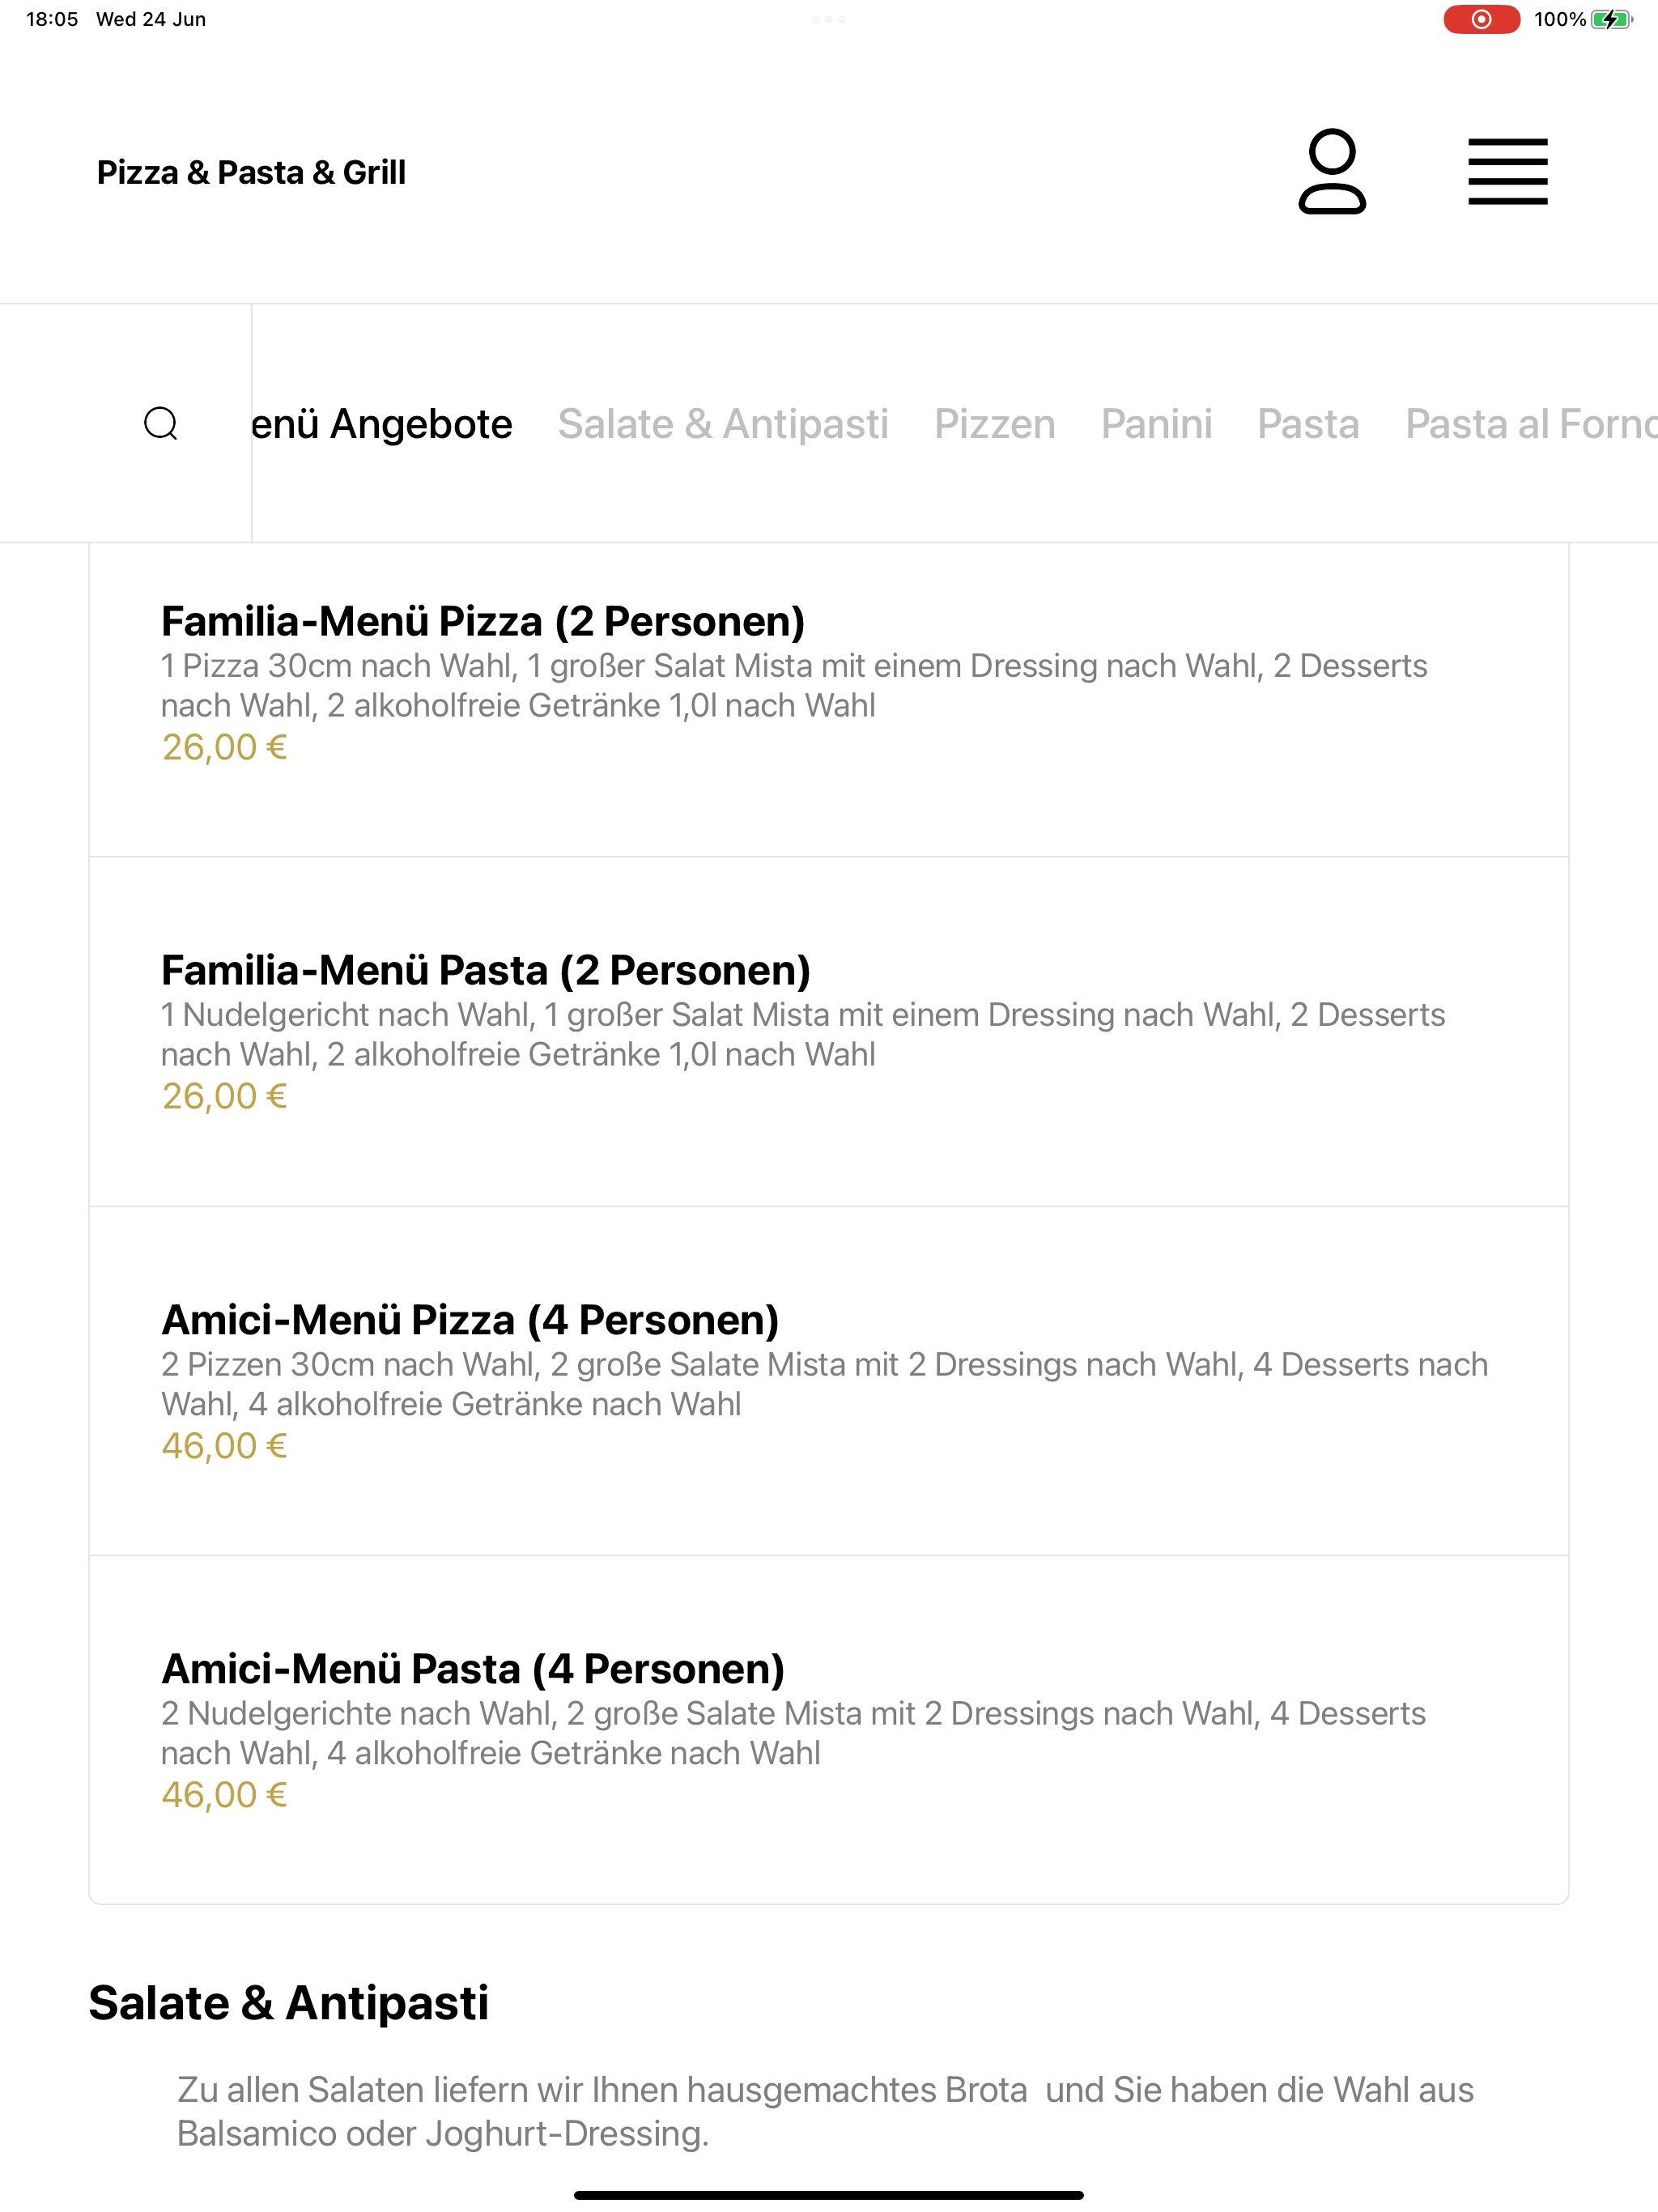Open Familia-Menü Pizza (2 Personen) item
Screen dimensions: 1658x2212
[x=829, y=700]
